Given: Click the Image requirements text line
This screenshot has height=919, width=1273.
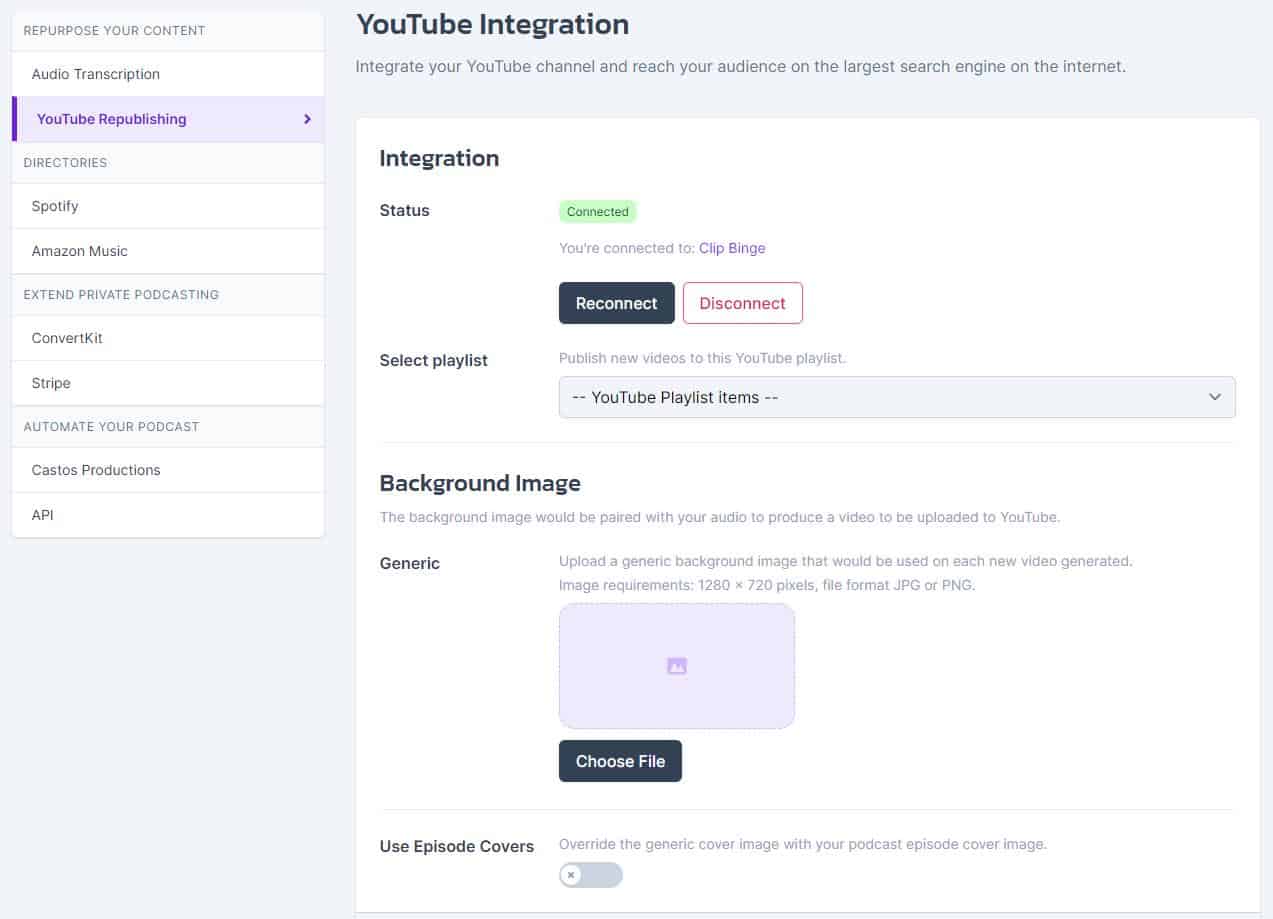Looking at the screenshot, I should coord(767,585).
